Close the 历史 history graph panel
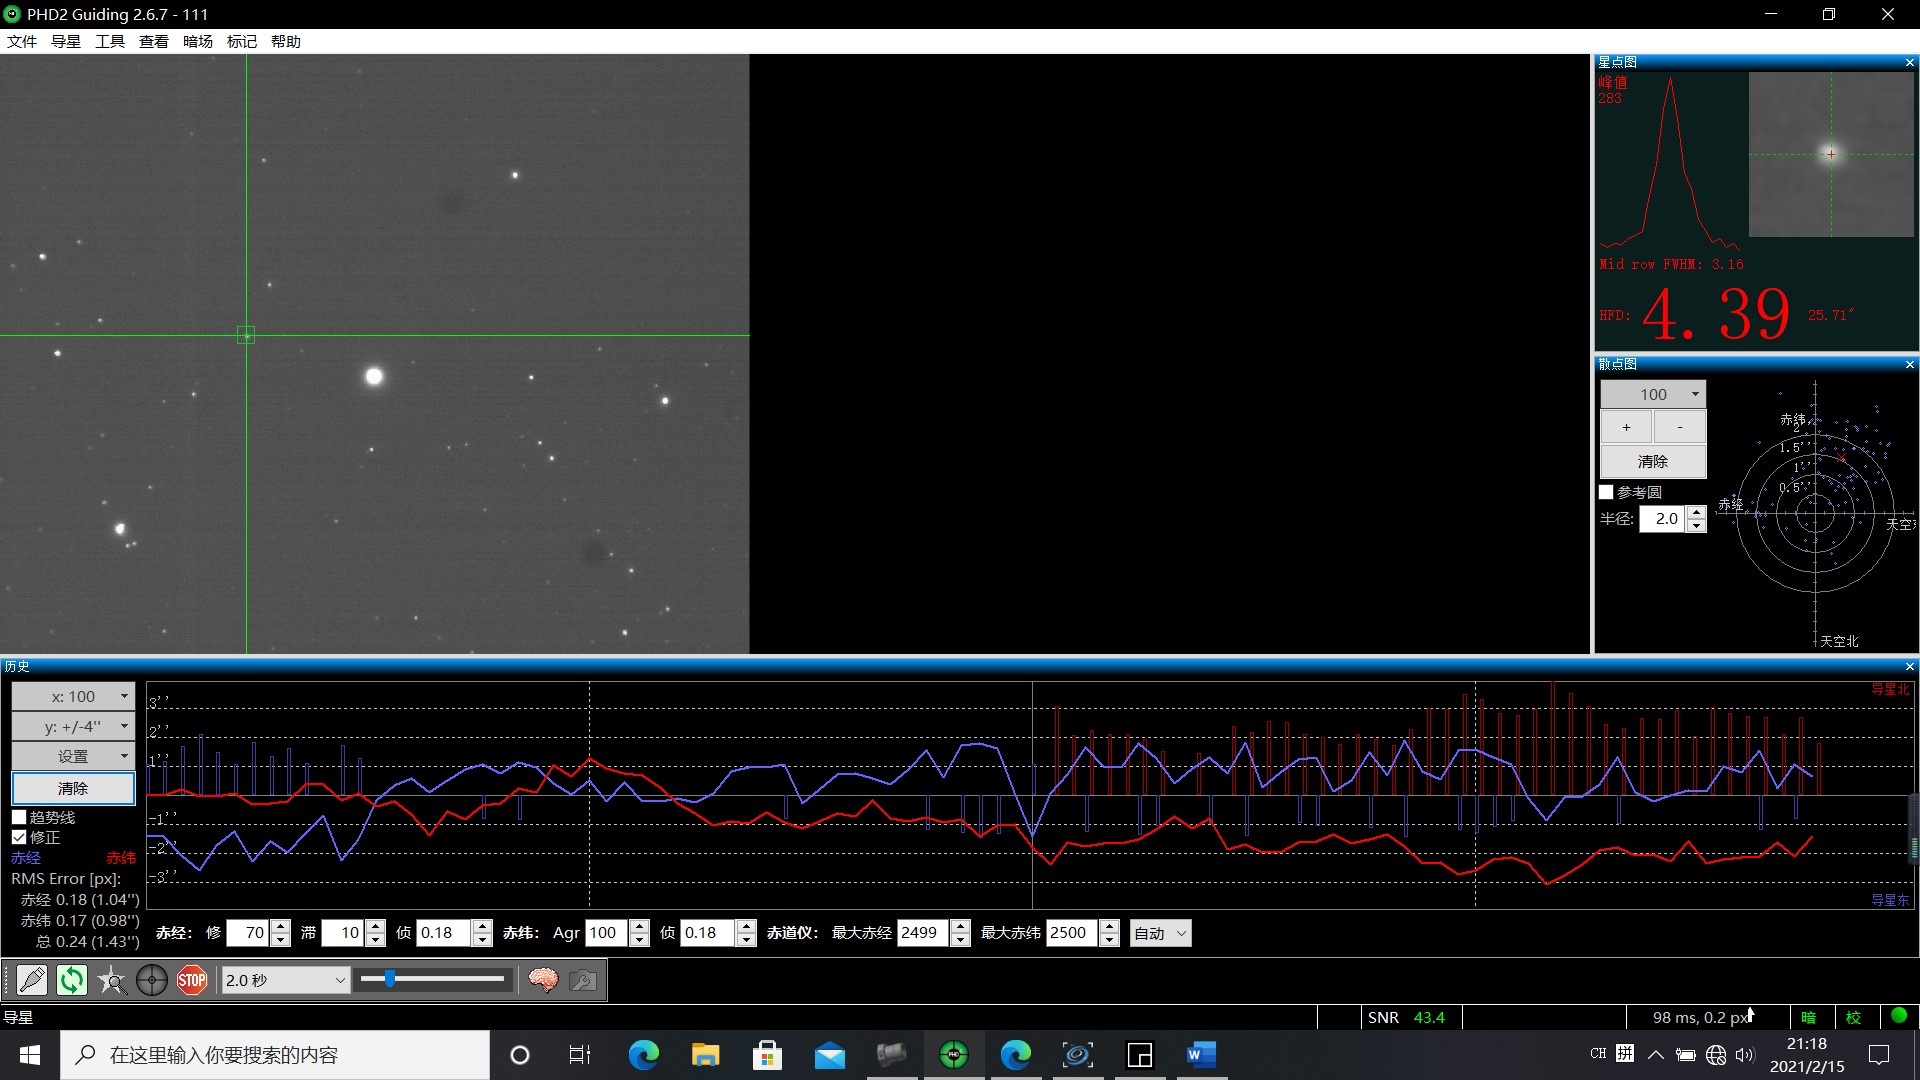 [1909, 666]
